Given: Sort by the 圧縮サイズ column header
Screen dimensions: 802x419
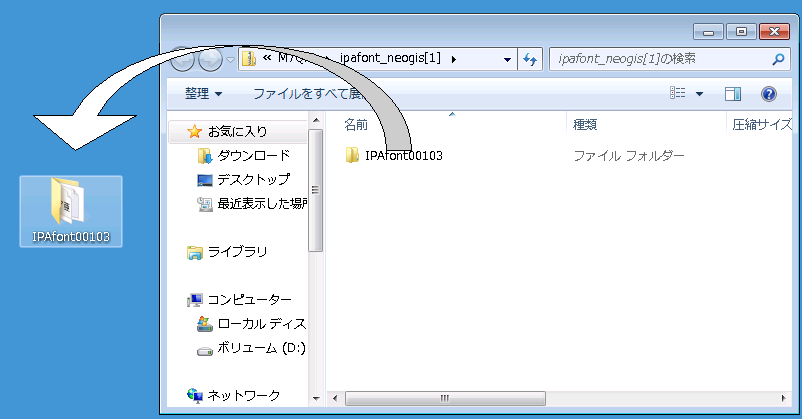Looking at the screenshot, I should click(x=762, y=124).
